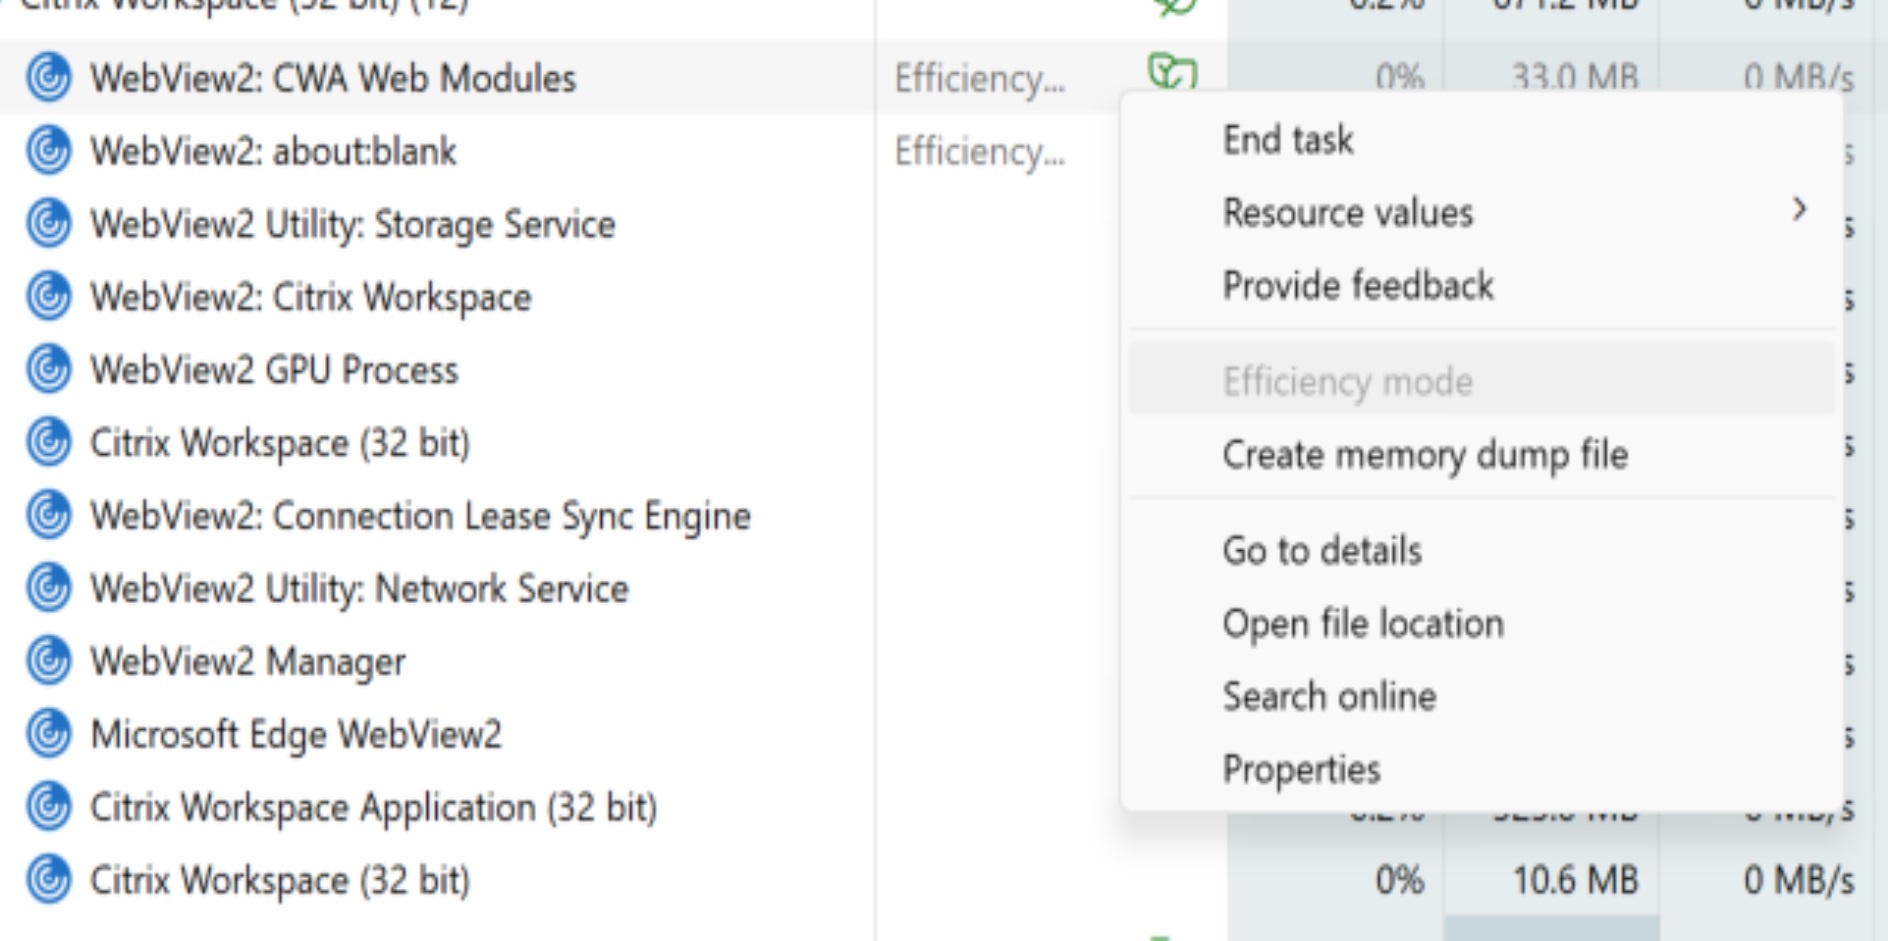Select WebView2: Connection Lease Sync Engine row
This screenshot has width=1888, height=941.
click(420, 516)
